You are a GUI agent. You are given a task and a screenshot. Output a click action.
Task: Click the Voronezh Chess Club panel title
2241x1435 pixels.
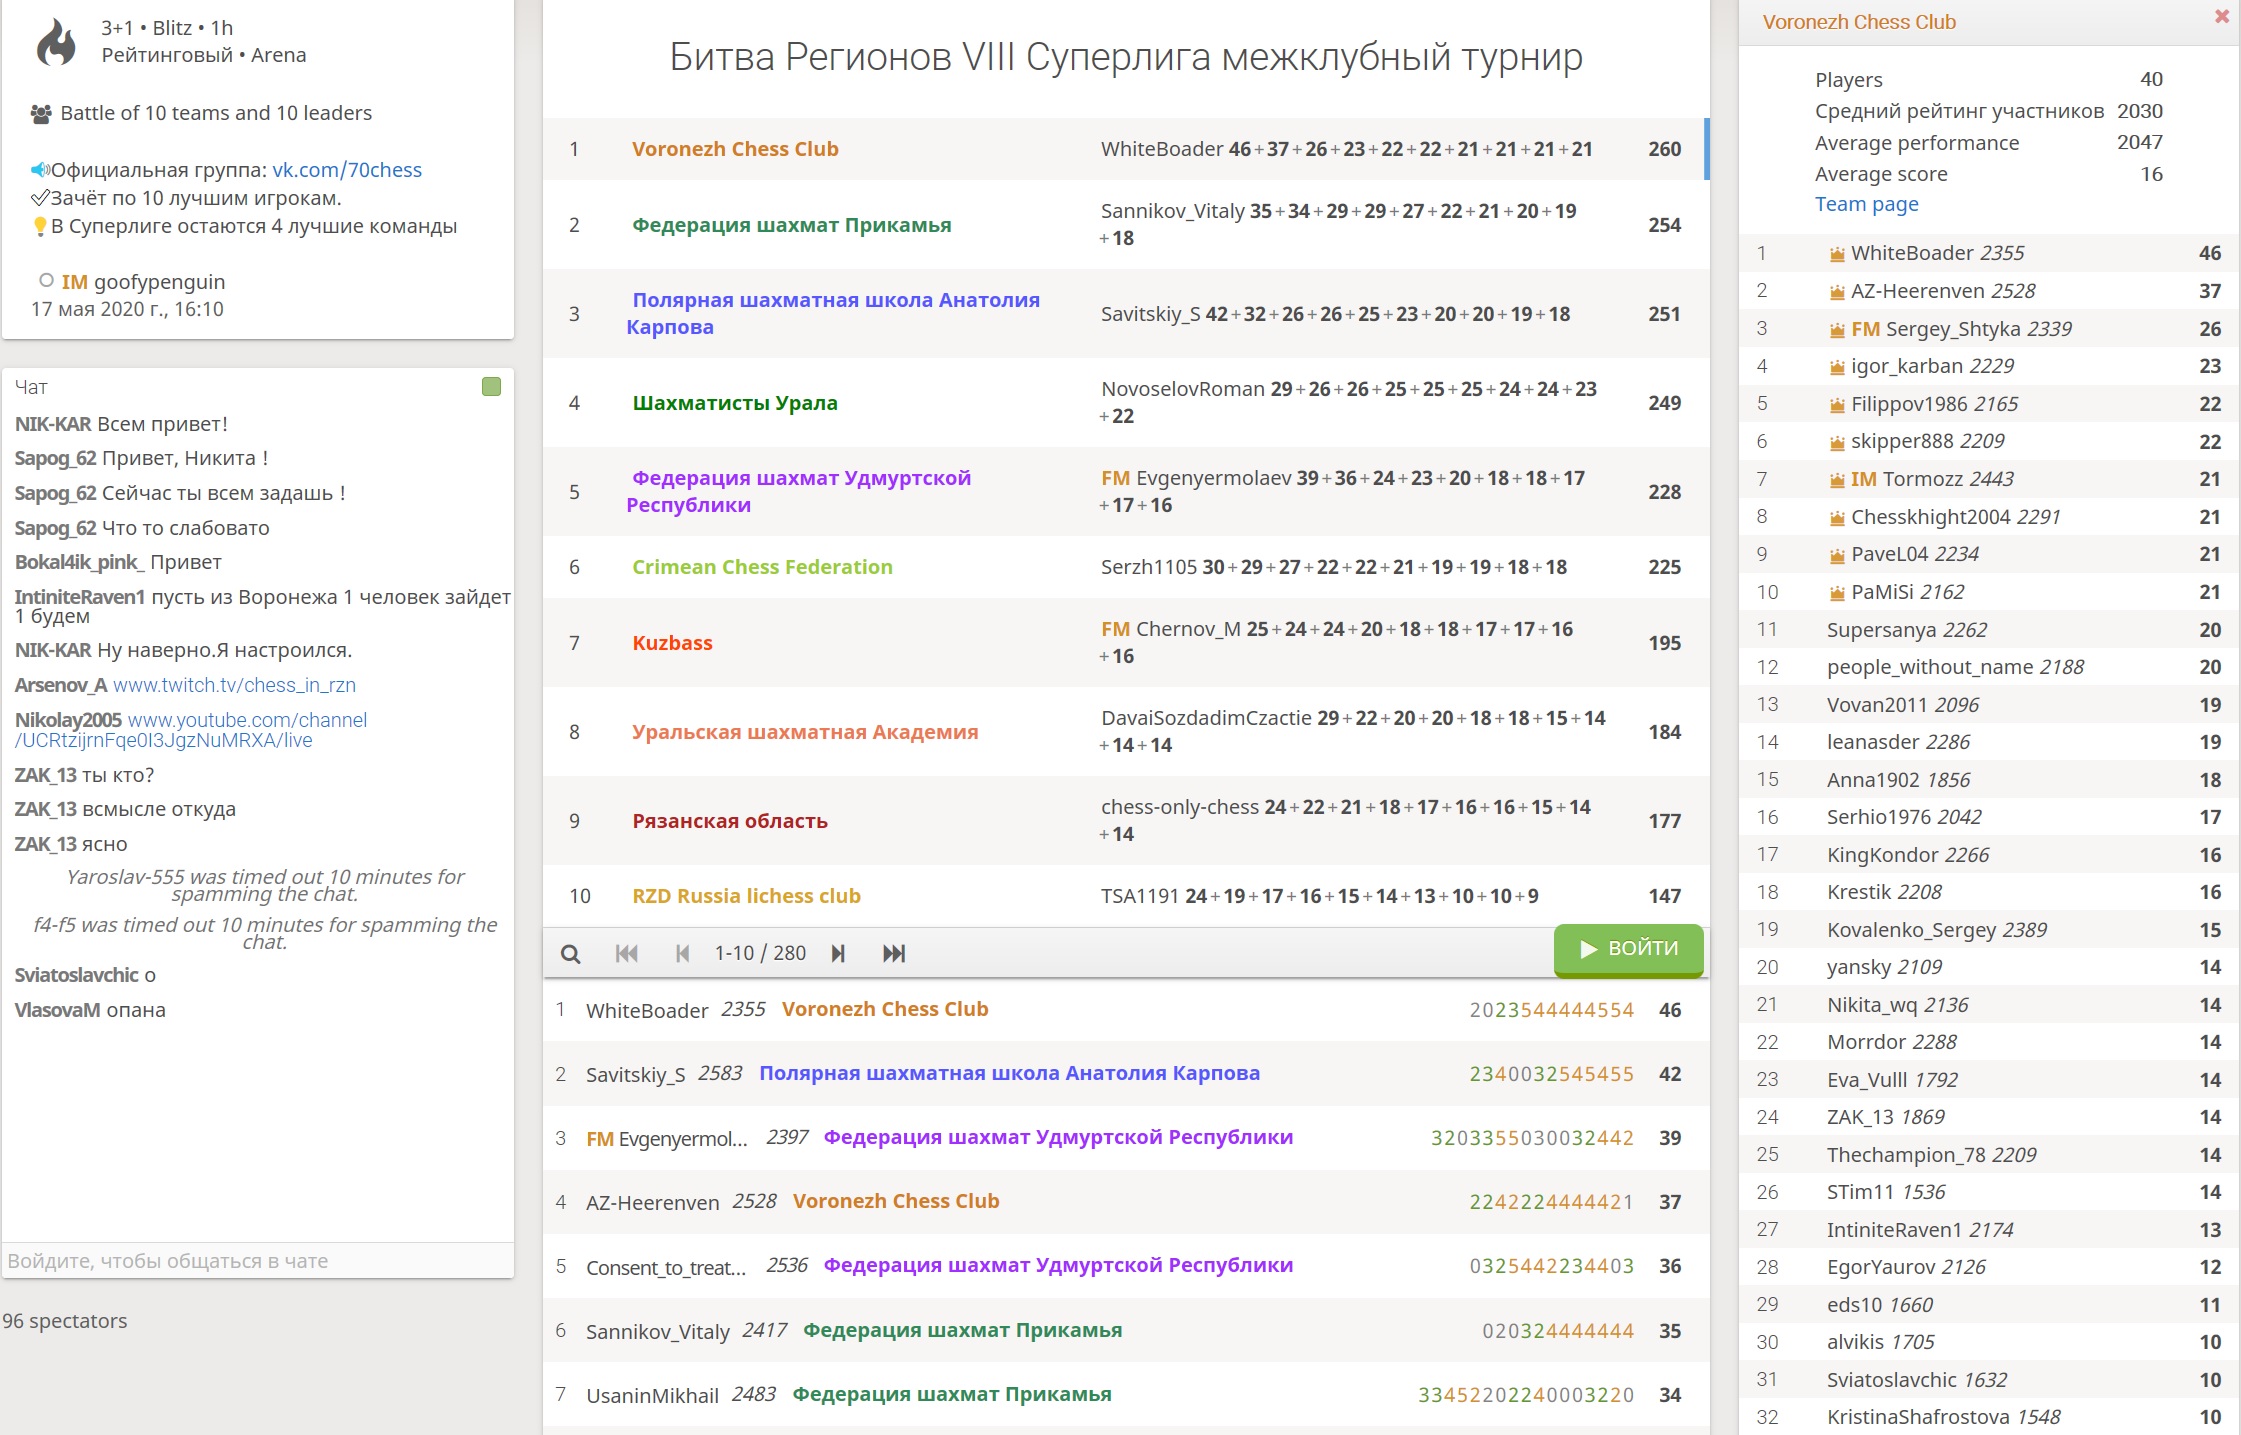(x=1859, y=22)
